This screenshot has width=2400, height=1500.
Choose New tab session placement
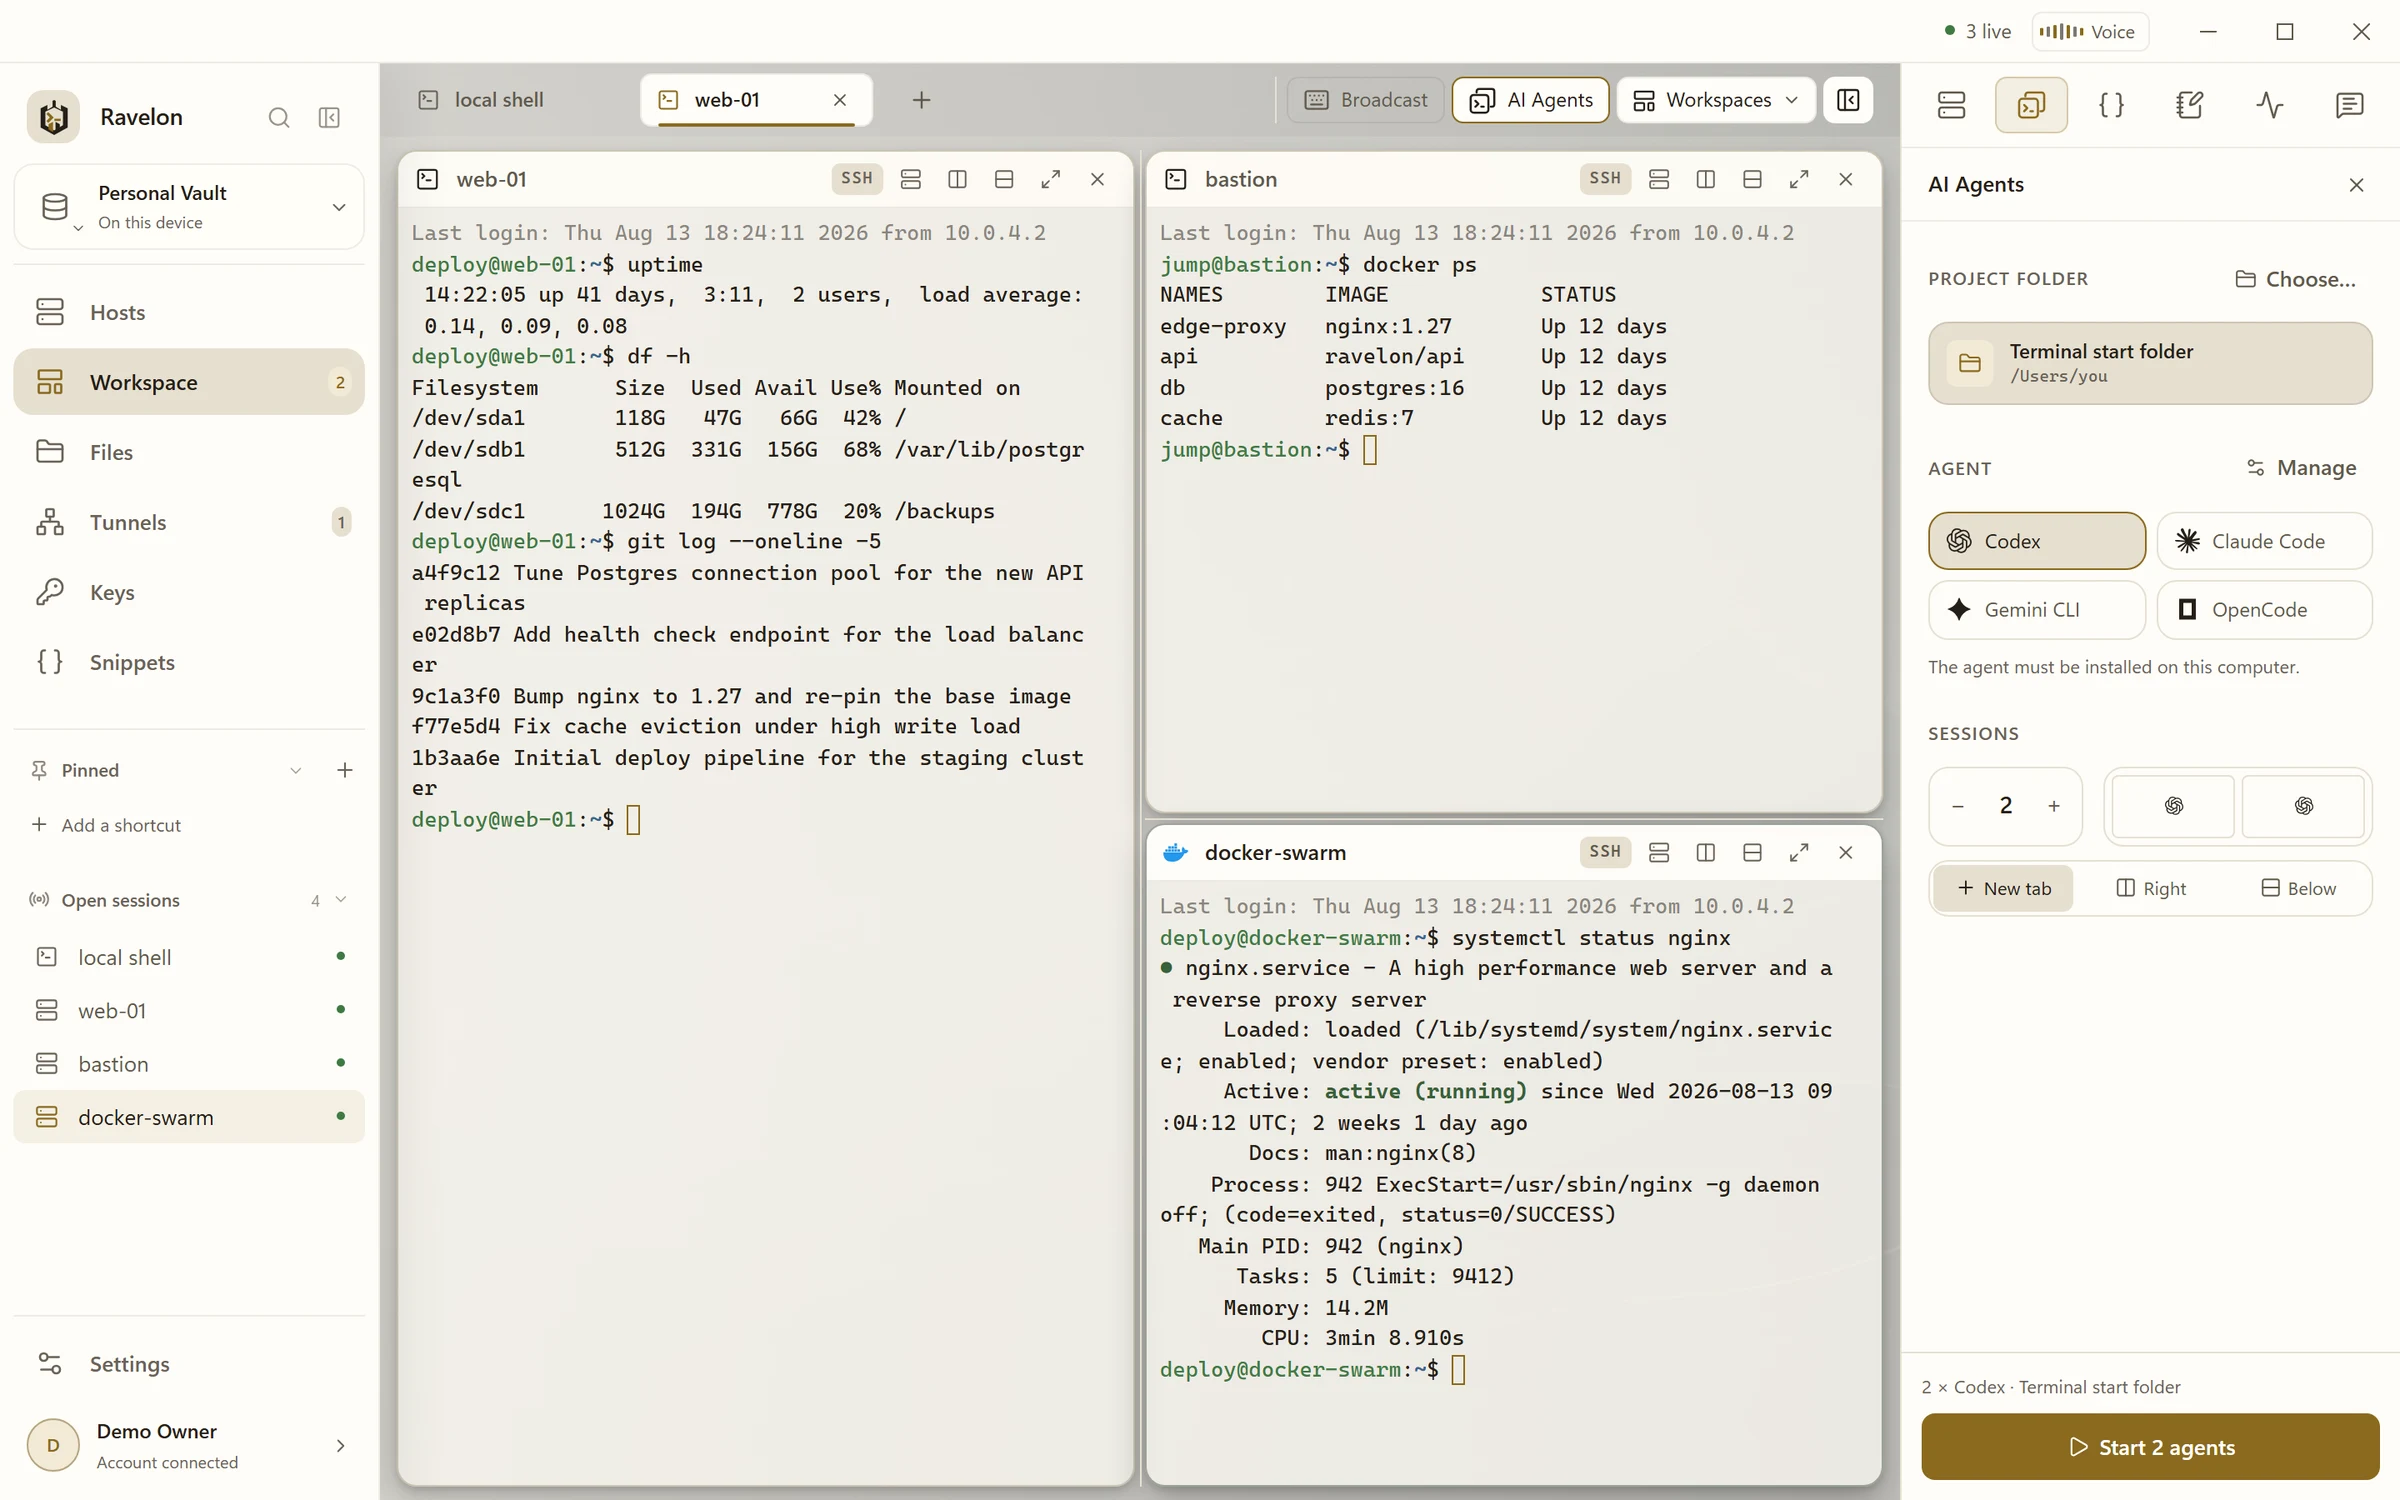(2003, 889)
